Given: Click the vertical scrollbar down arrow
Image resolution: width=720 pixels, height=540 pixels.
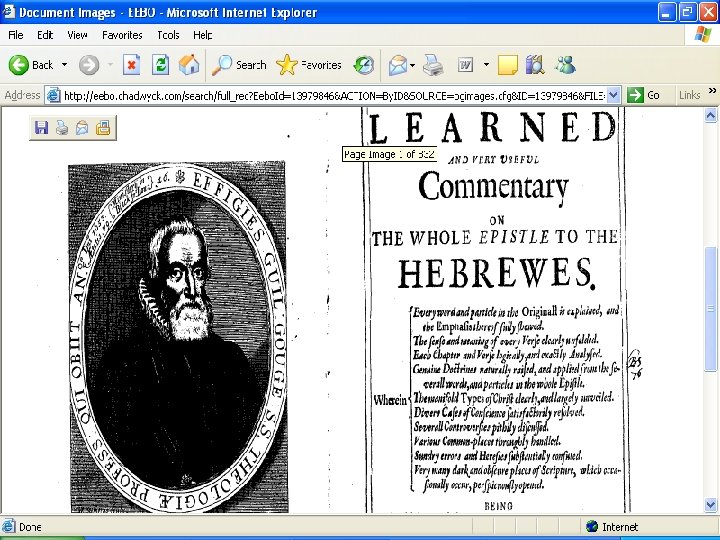Looking at the screenshot, I should (710, 505).
